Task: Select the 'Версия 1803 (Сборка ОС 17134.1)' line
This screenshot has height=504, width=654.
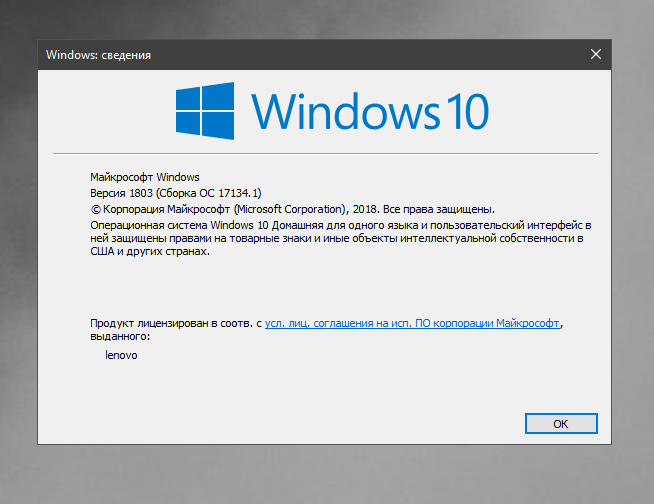Action: click(176, 193)
